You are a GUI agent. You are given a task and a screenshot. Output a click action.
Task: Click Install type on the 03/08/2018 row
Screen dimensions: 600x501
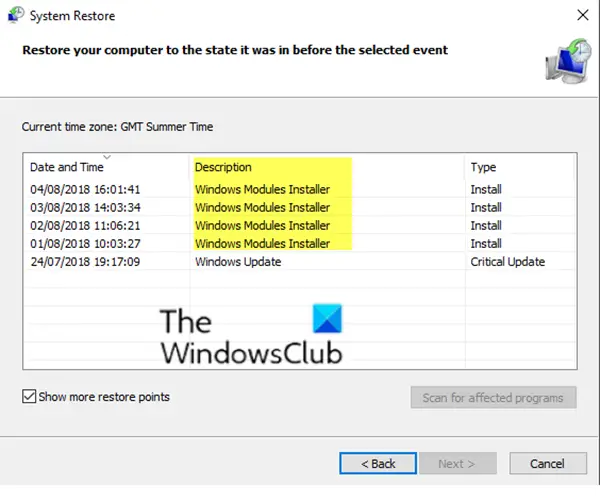click(x=486, y=207)
